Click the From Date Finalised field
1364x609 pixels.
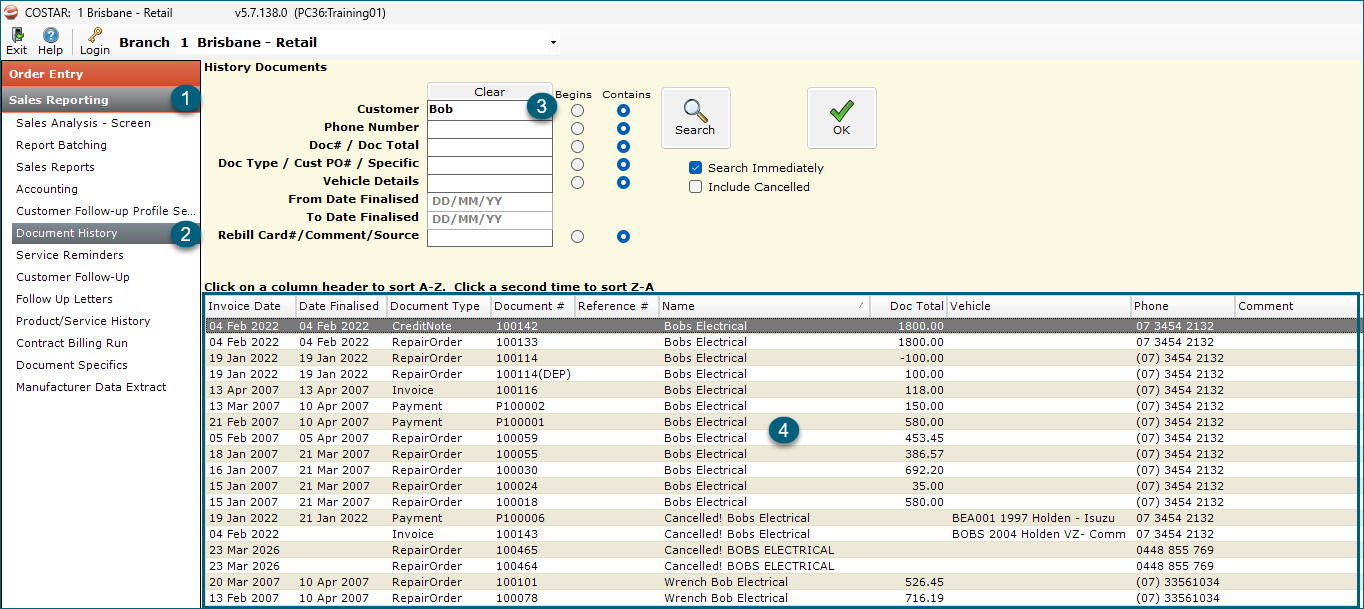(x=490, y=201)
